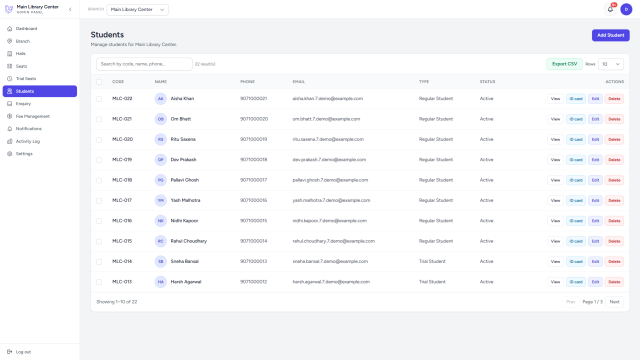Click email sneha.bansal.7.demo@example.com

tap(330, 261)
